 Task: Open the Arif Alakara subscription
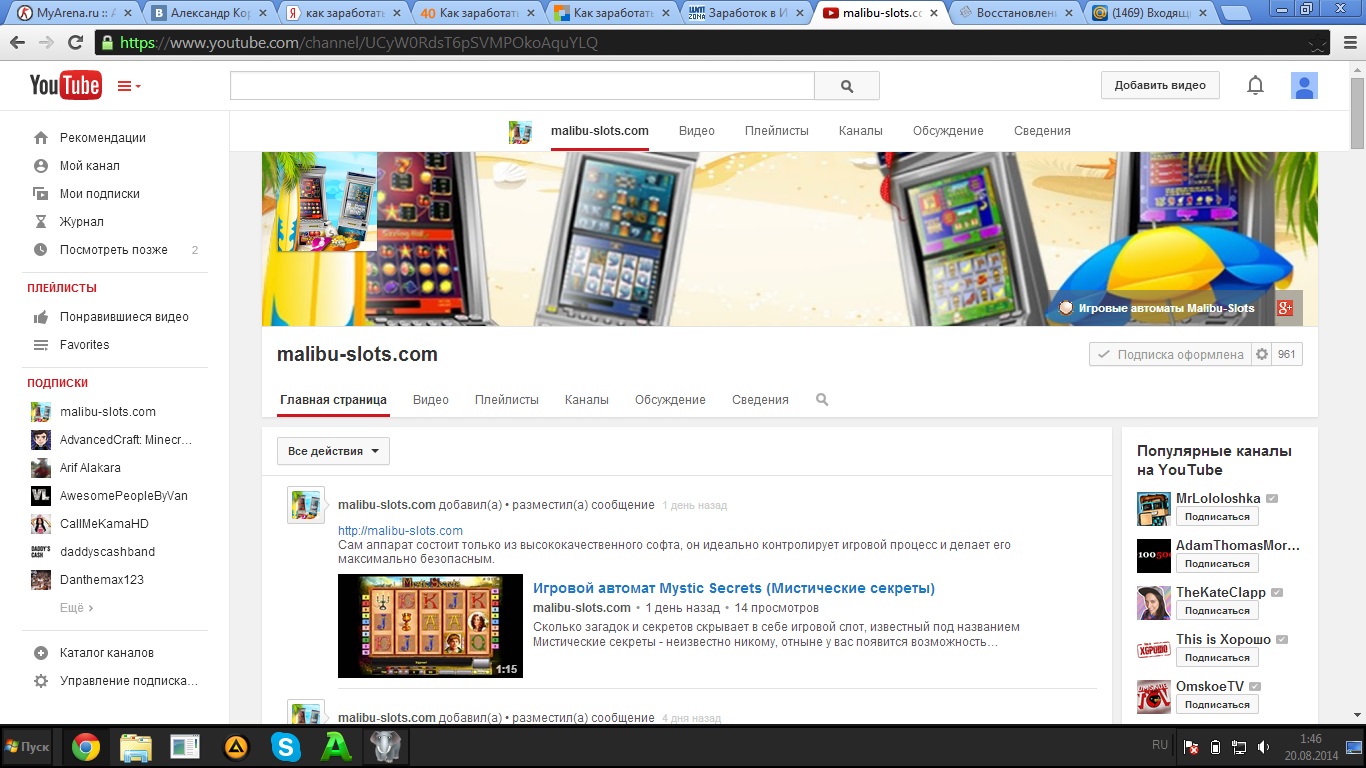[90, 468]
